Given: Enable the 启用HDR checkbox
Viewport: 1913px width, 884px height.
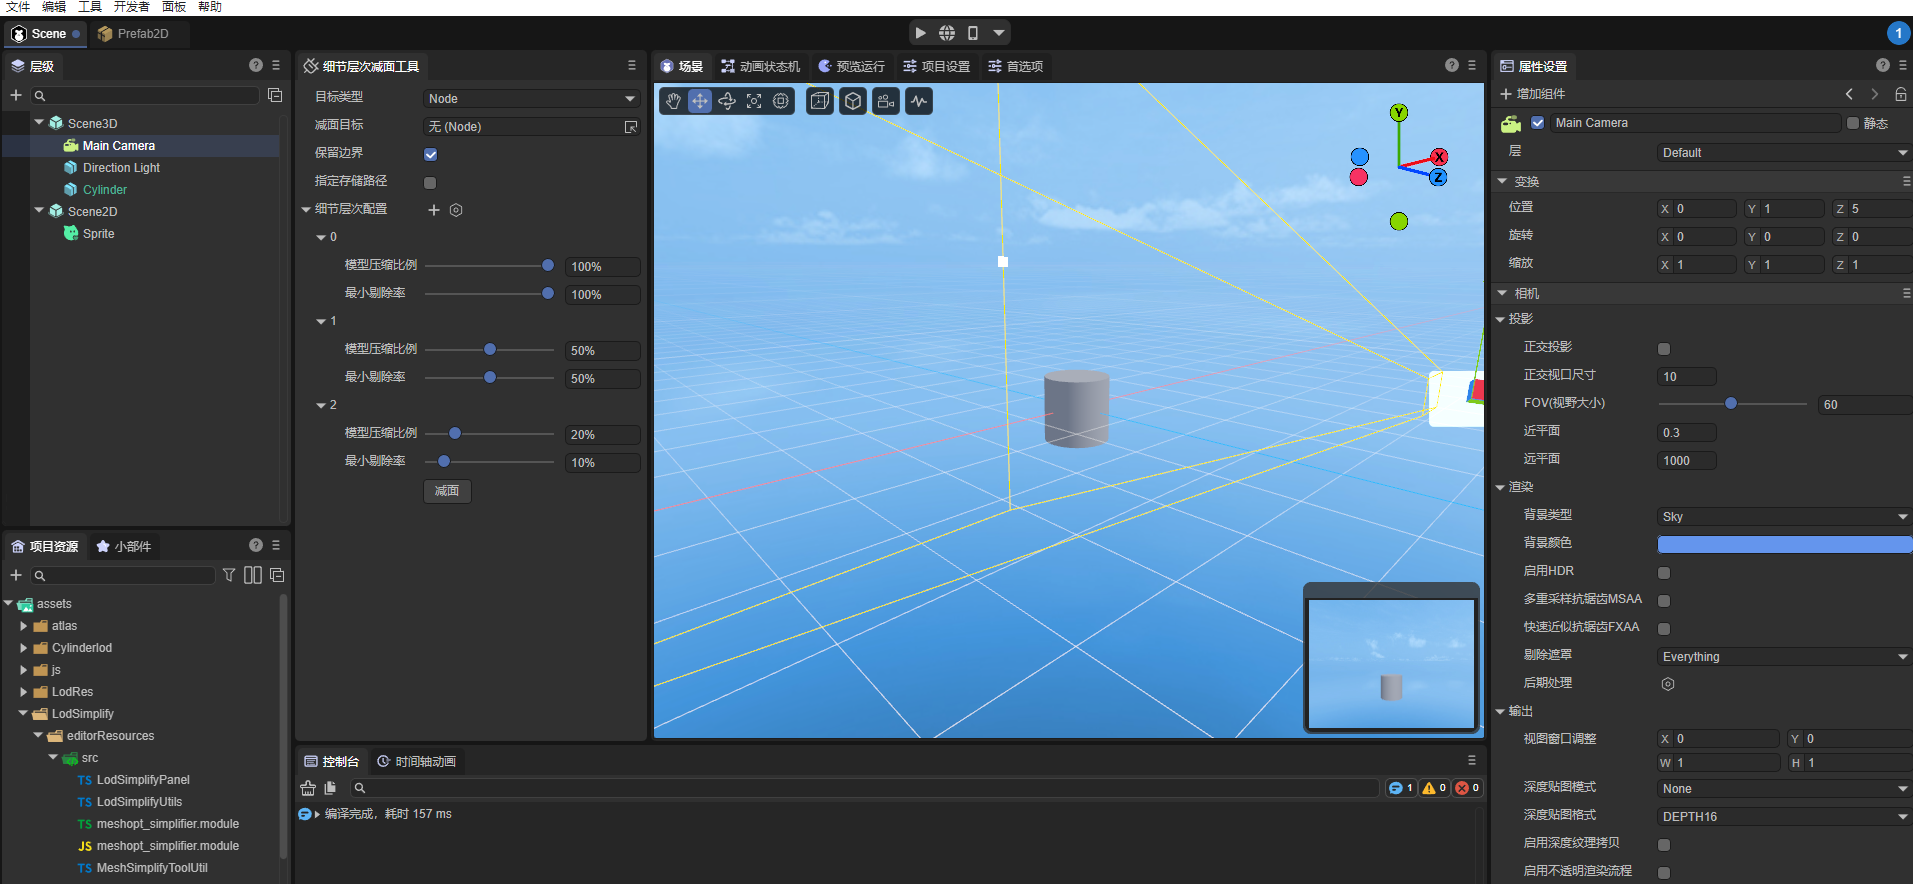Looking at the screenshot, I should [x=1664, y=572].
